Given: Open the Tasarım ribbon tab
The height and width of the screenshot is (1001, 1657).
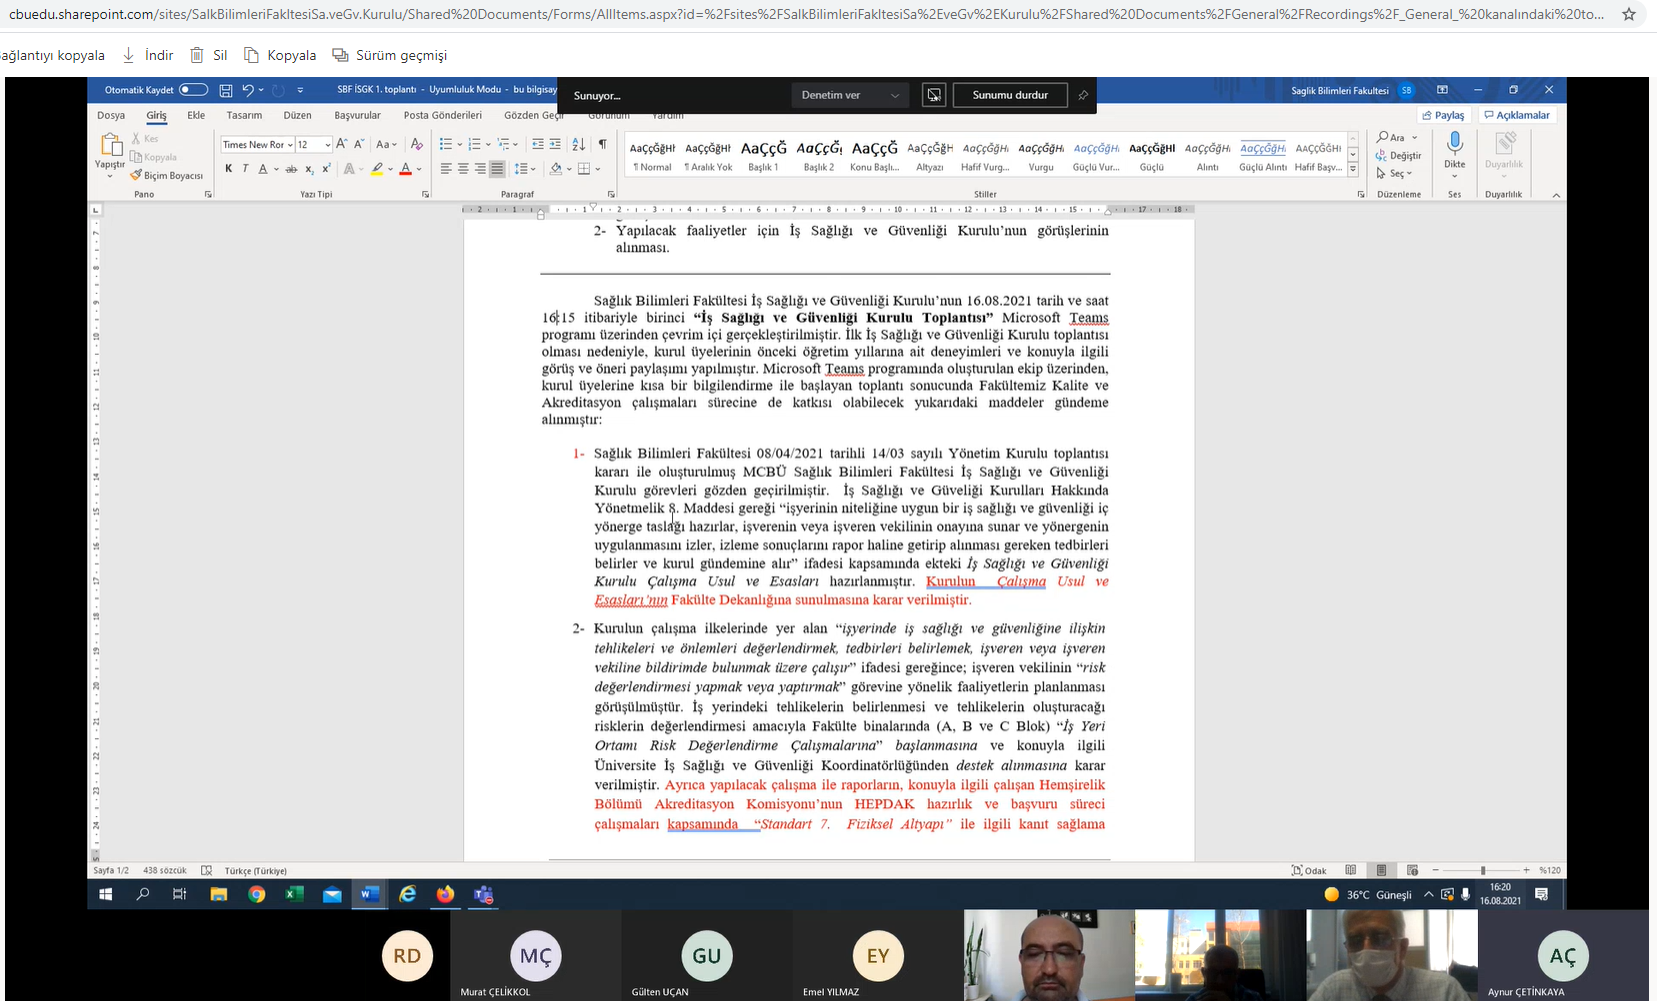Looking at the screenshot, I should (244, 115).
